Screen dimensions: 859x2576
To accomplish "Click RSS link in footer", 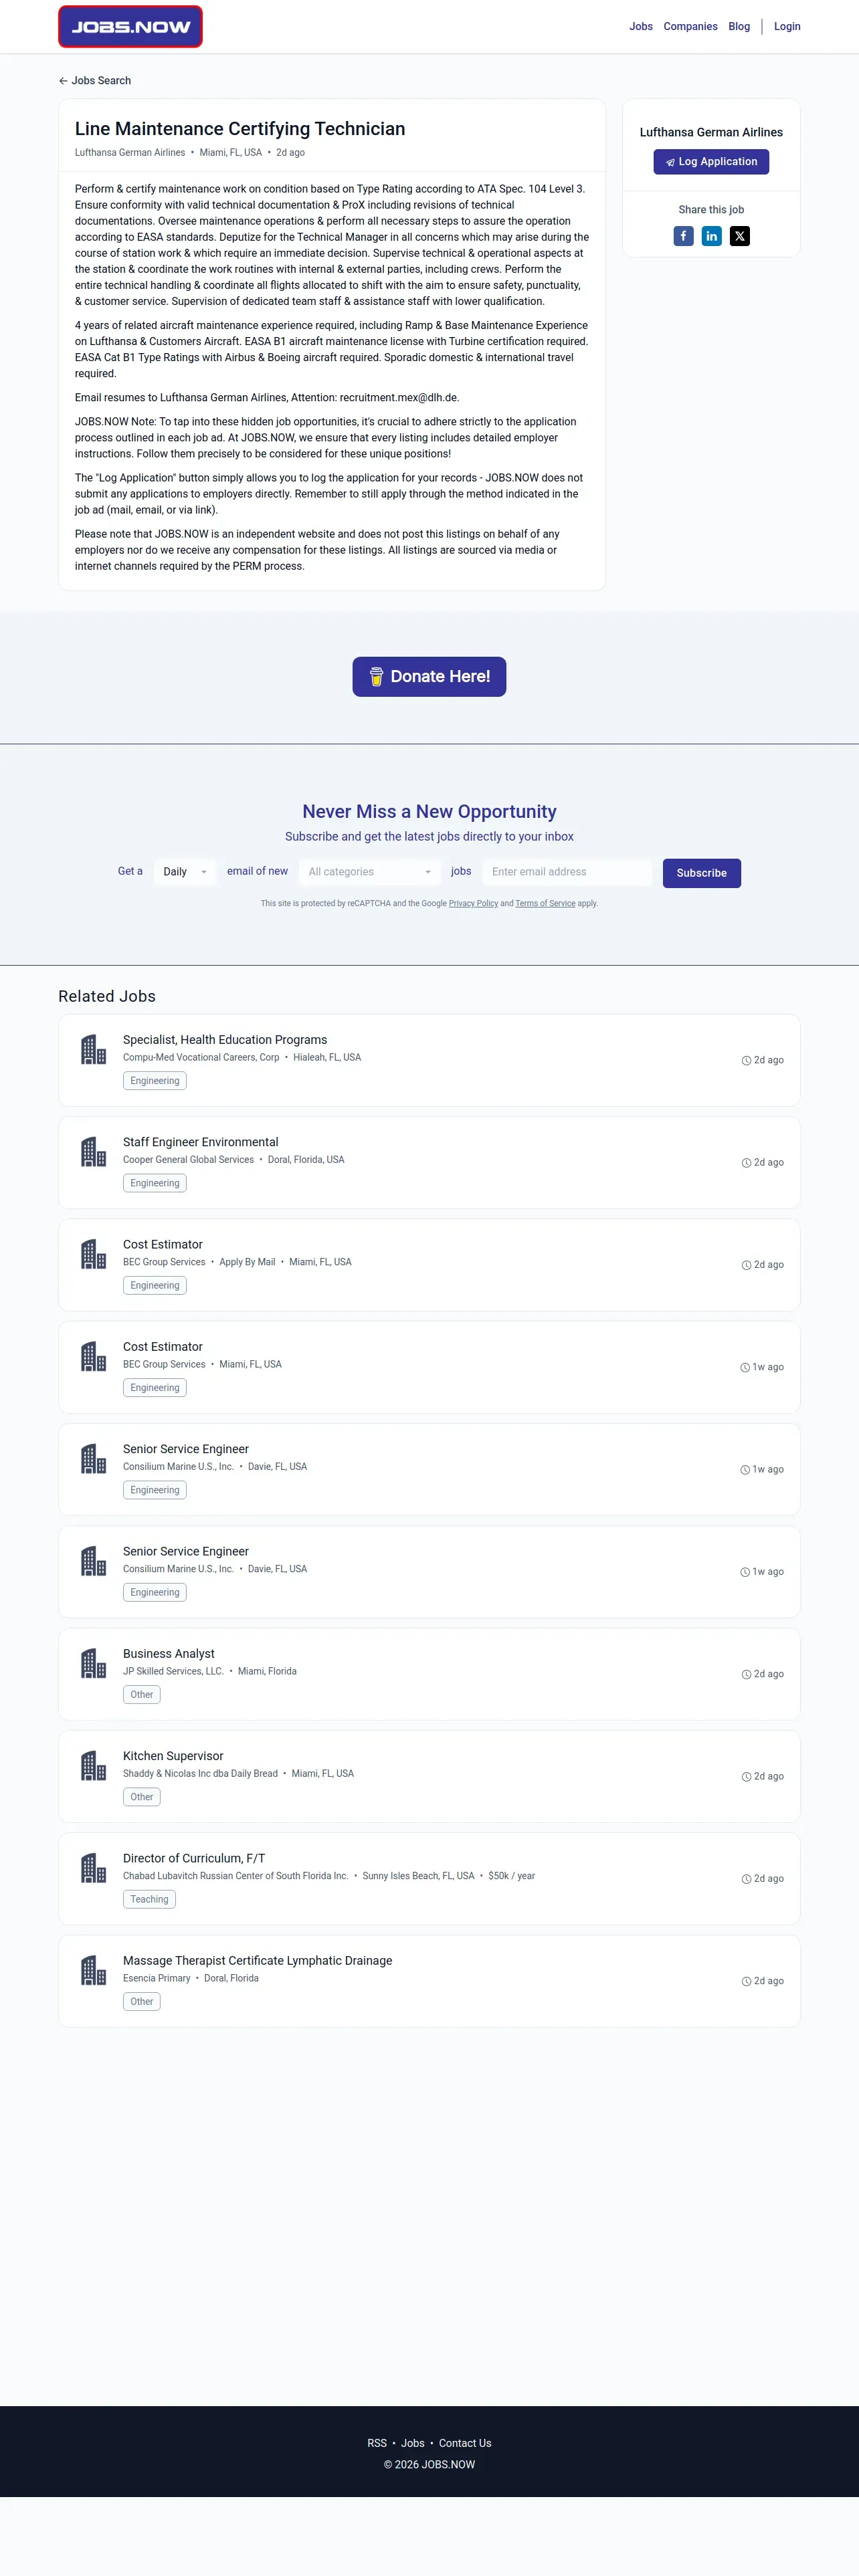I will click(x=377, y=2443).
